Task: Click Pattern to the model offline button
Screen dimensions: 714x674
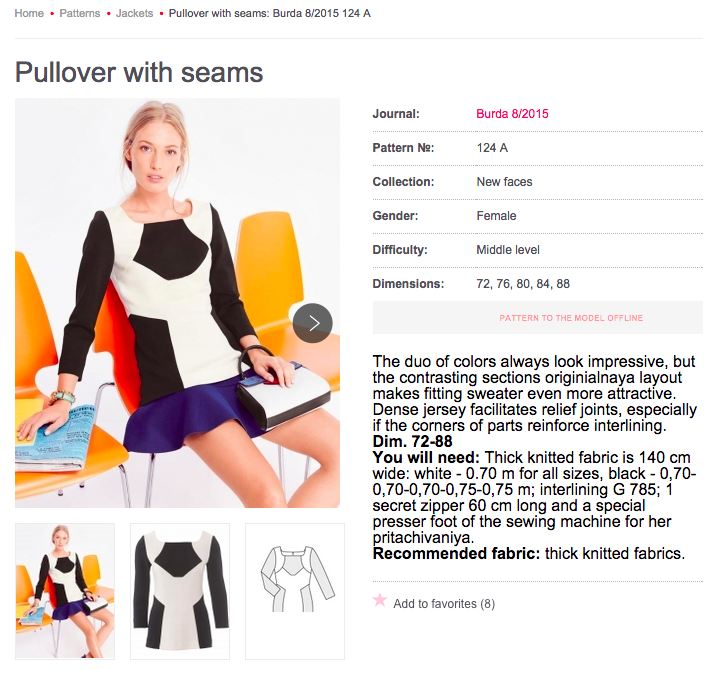Action: coord(538,318)
